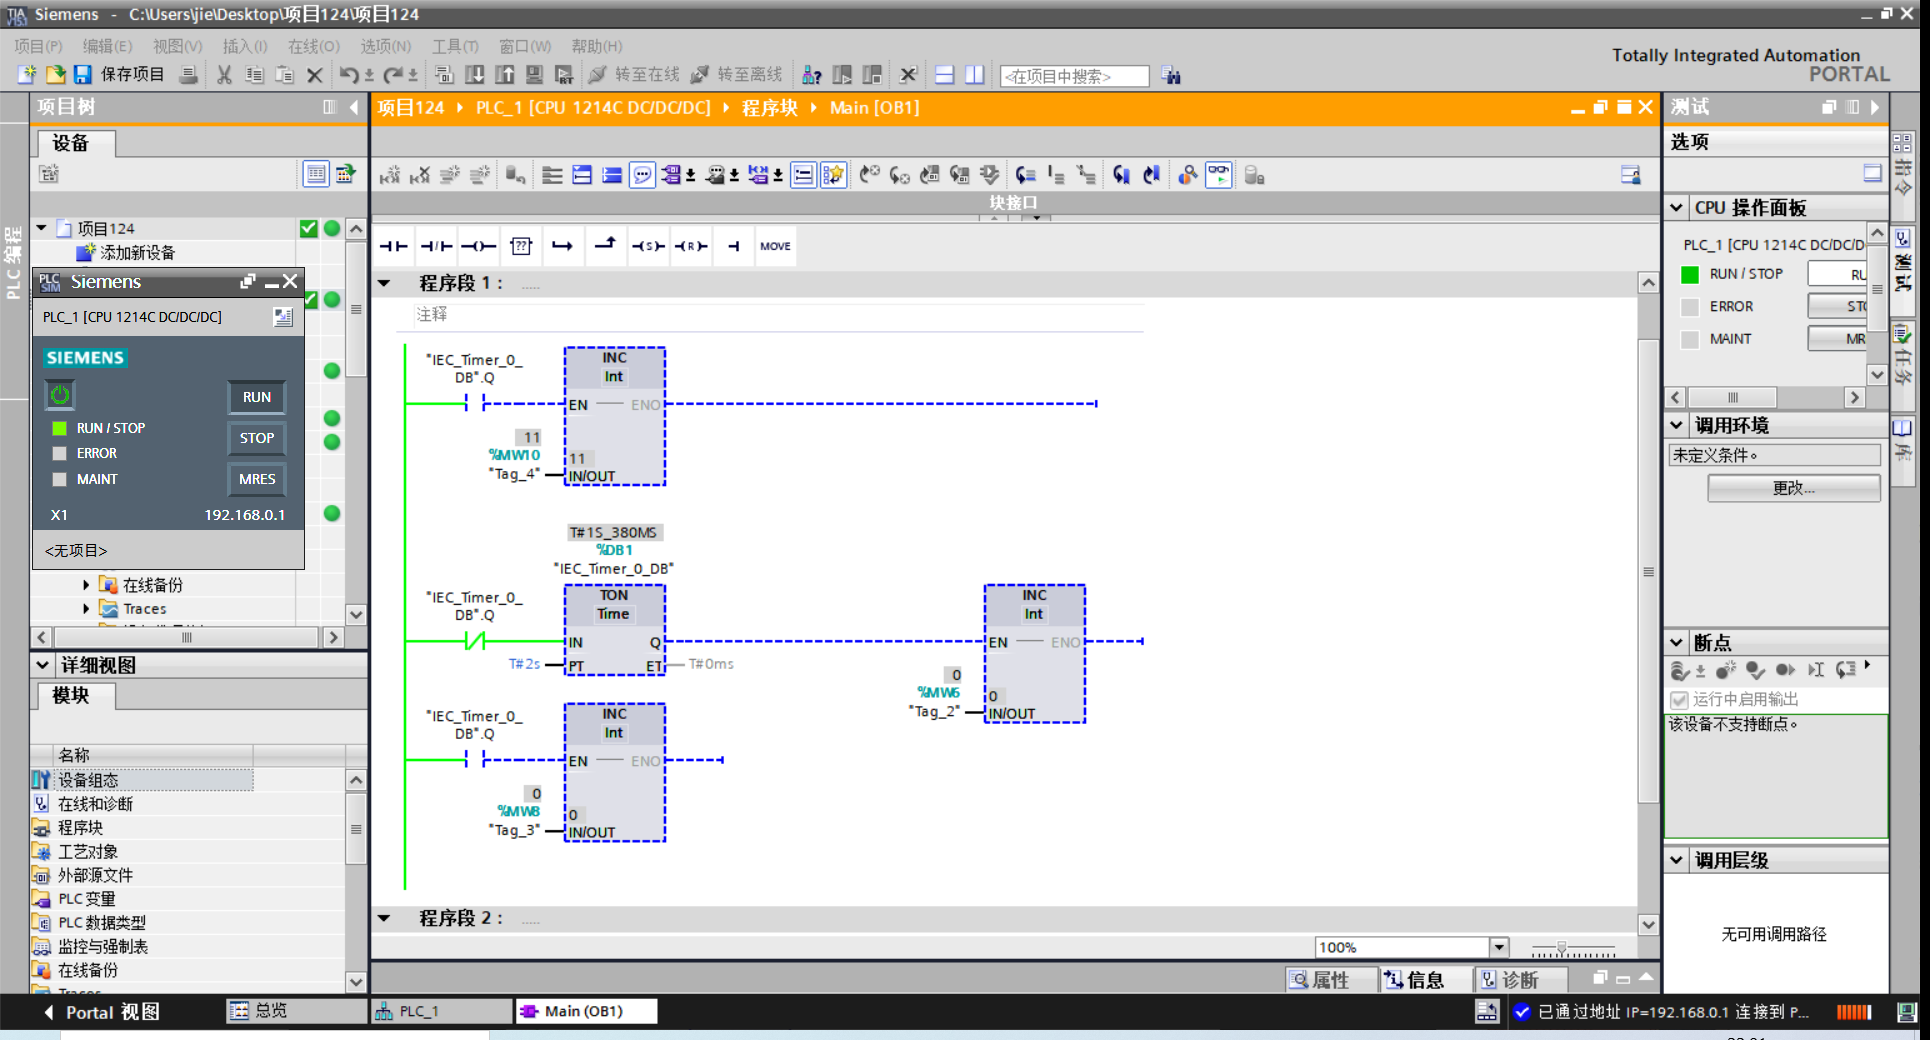Image resolution: width=1930 pixels, height=1040 pixels.
Task: Toggle the 运行中启用输出 checkbox
Action: pyautogui.click(x=1680, y=699)
